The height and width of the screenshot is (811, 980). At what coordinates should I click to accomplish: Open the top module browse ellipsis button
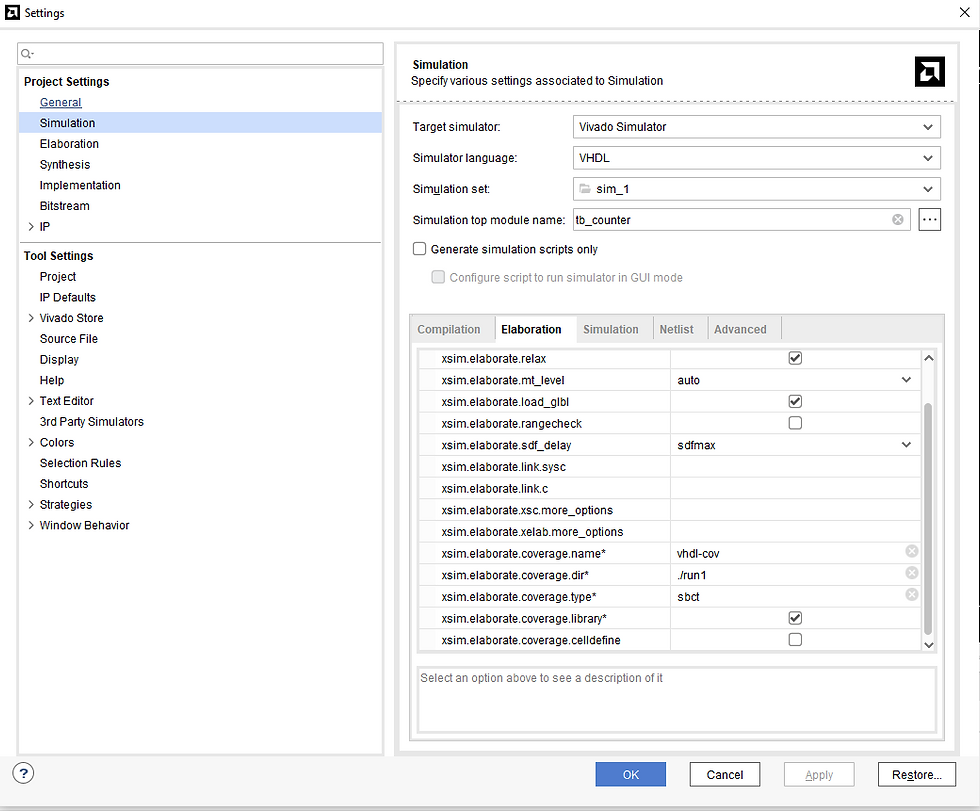click(x=929, y=219)
